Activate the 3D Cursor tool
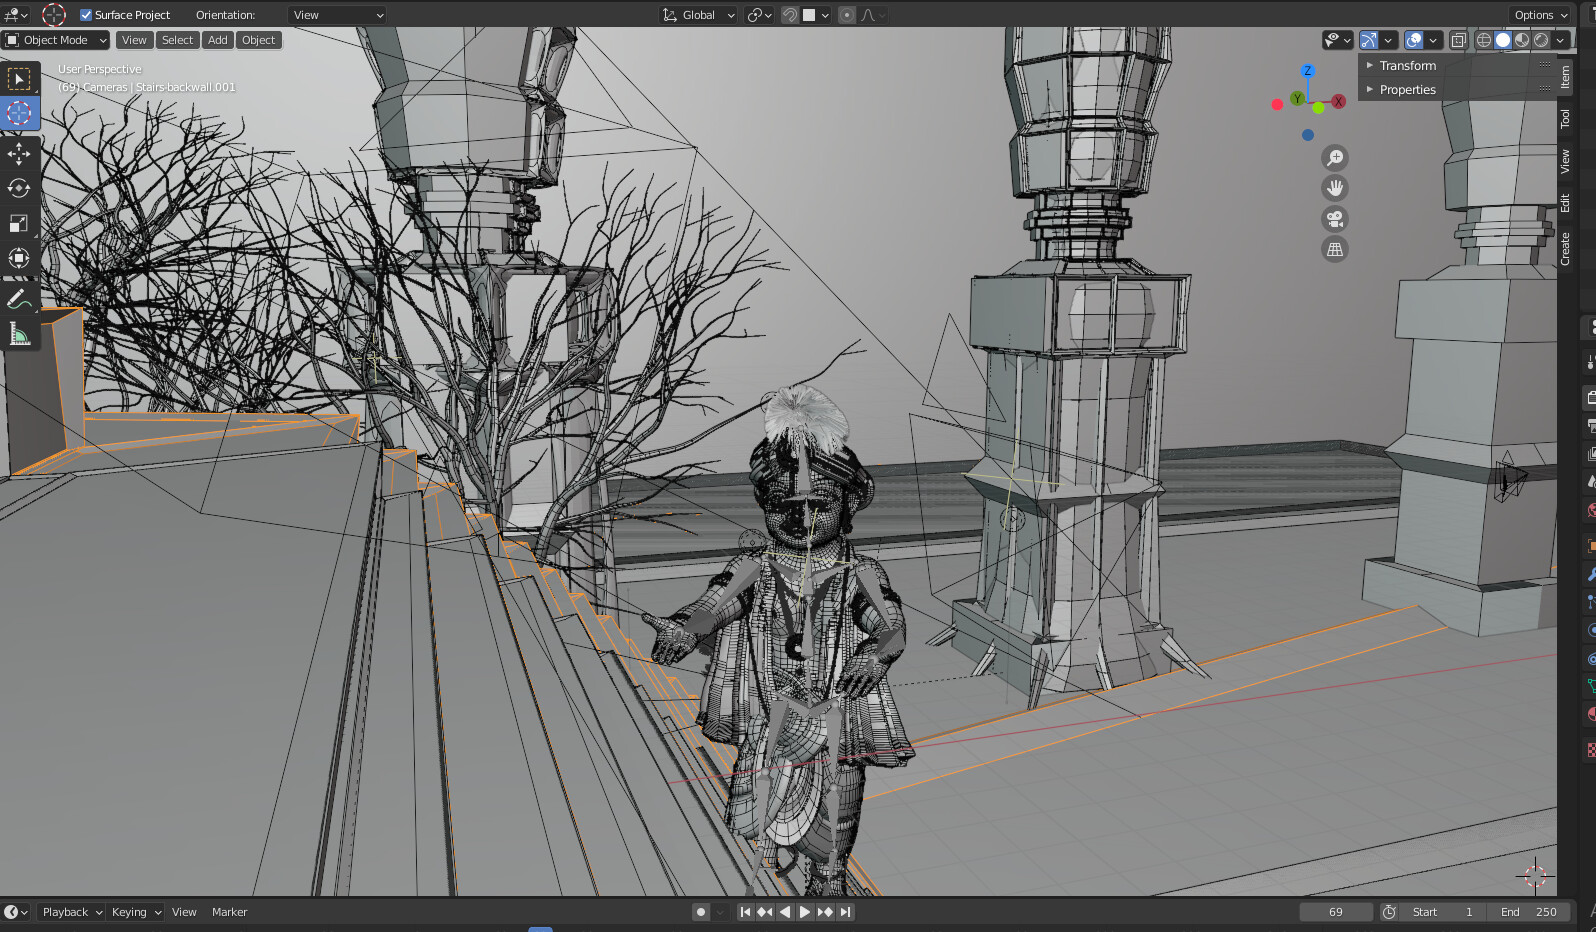This screenshot has width=1596, height=932. tap(19, 113)
